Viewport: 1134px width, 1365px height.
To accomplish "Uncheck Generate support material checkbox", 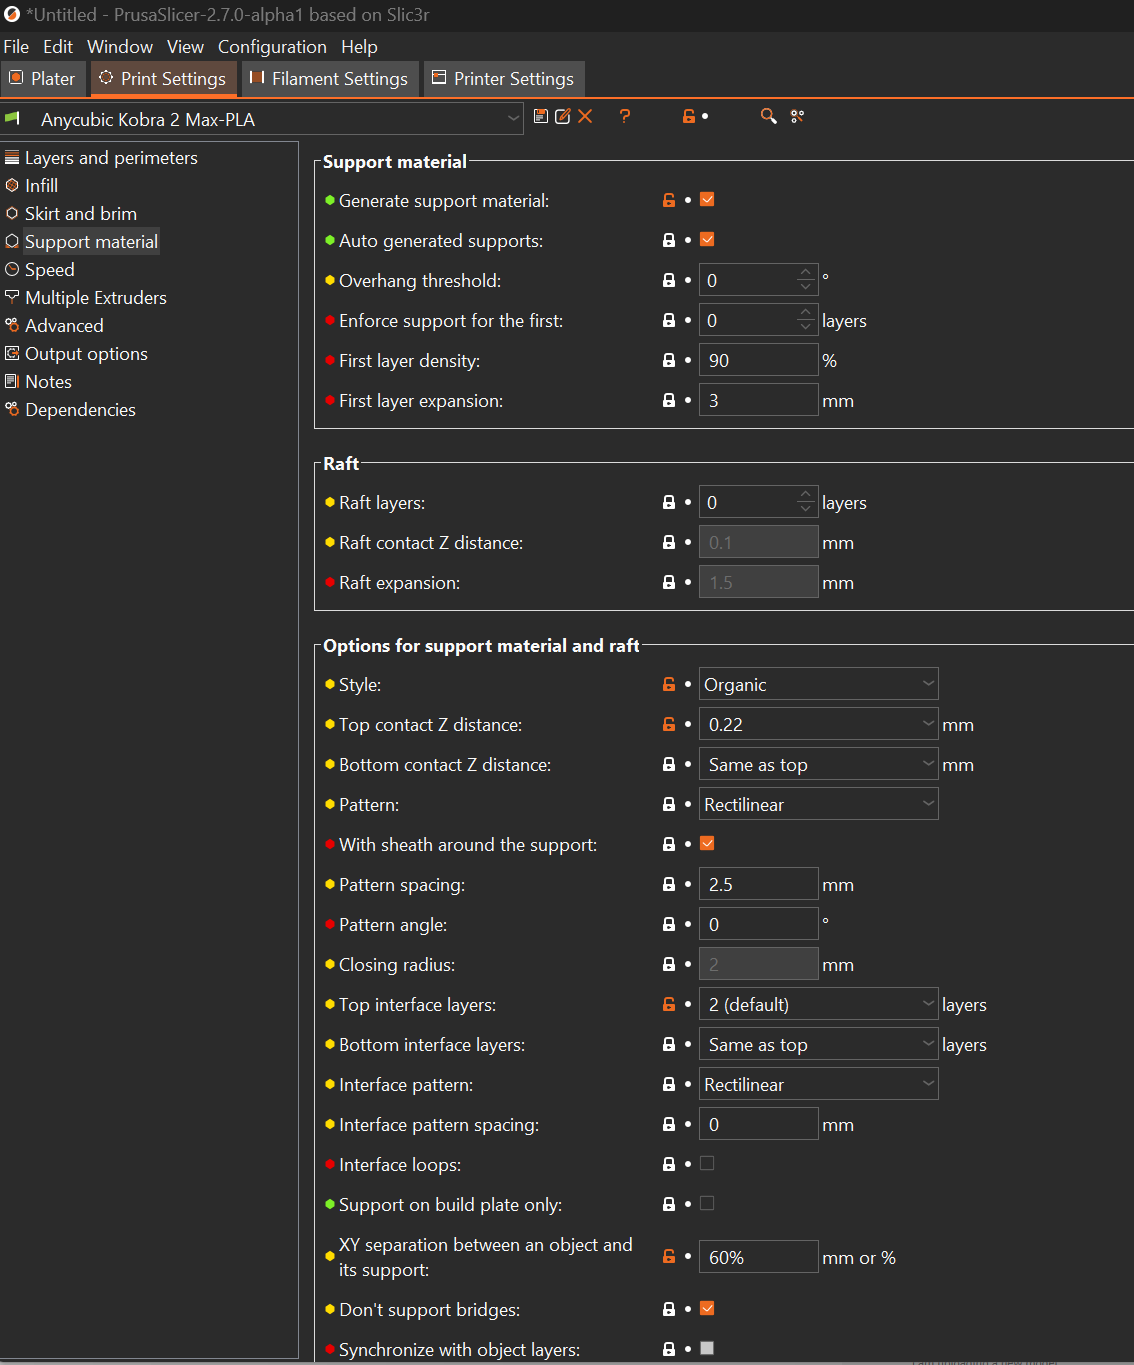I will pos(707,200).
